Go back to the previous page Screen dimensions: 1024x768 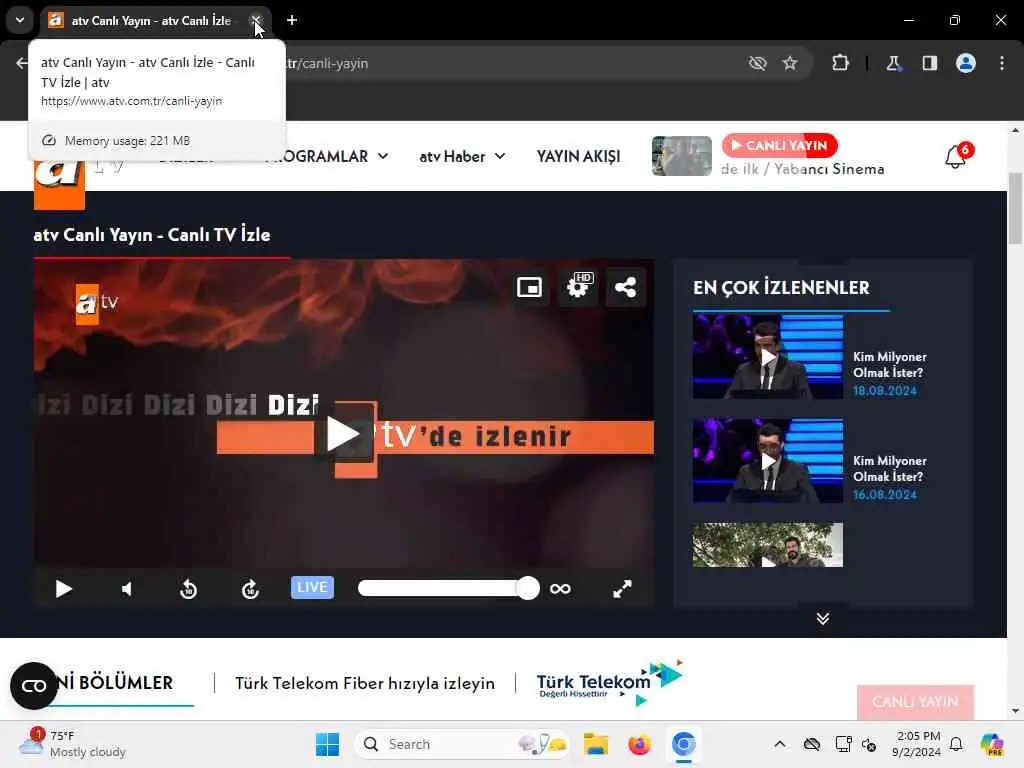click(22, 63)
